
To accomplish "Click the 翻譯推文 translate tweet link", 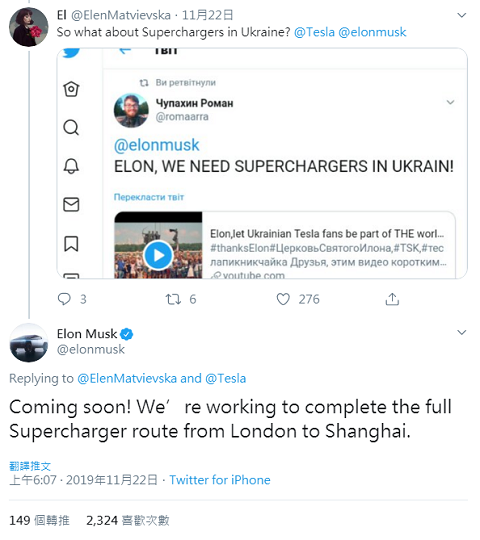I will (x=30, y=466).
